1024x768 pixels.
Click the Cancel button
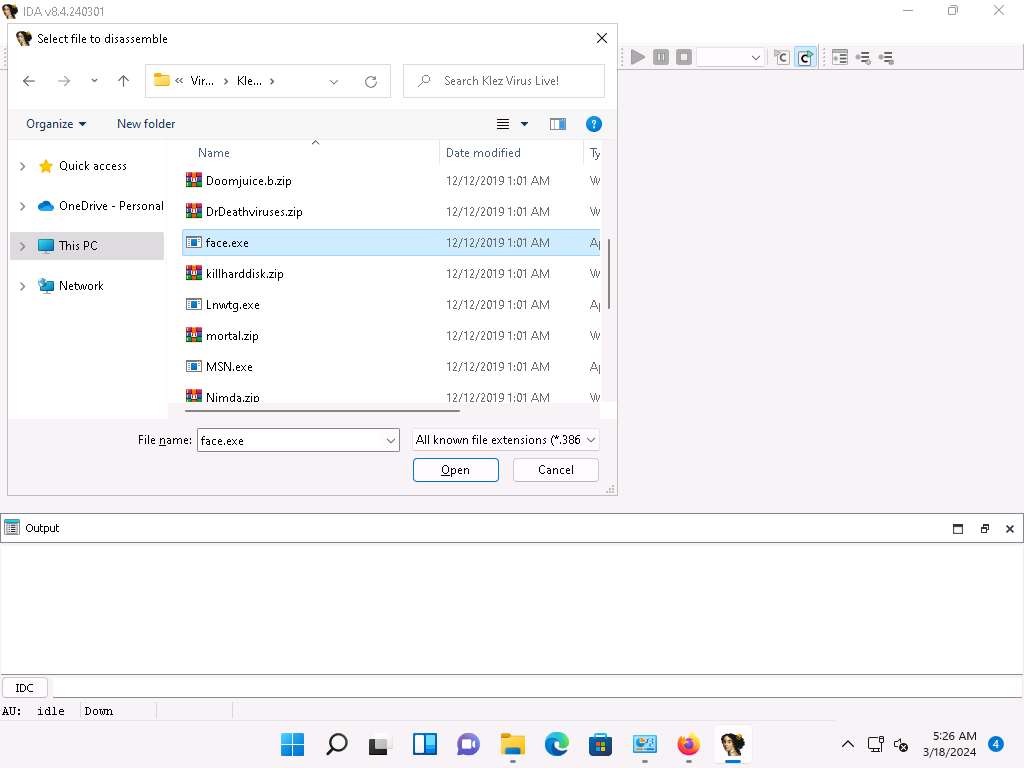[556, 470]
